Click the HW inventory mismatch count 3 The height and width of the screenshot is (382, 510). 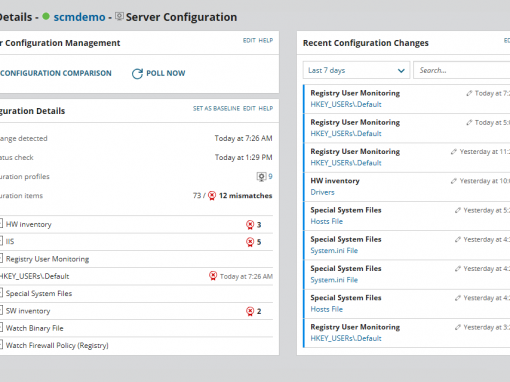(259, 225)
